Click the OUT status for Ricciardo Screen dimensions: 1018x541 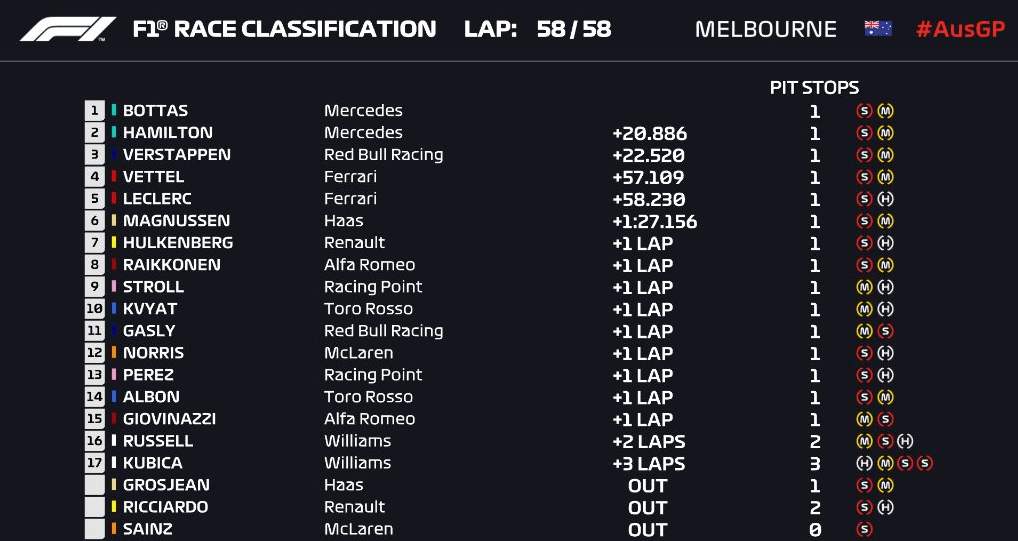point(647,507)
